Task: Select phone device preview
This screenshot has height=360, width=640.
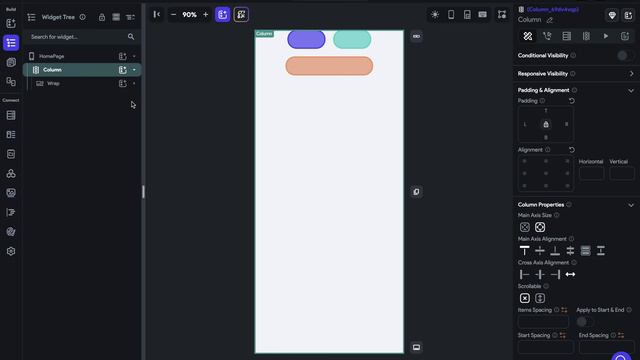Action: click(x=451, y=15)
